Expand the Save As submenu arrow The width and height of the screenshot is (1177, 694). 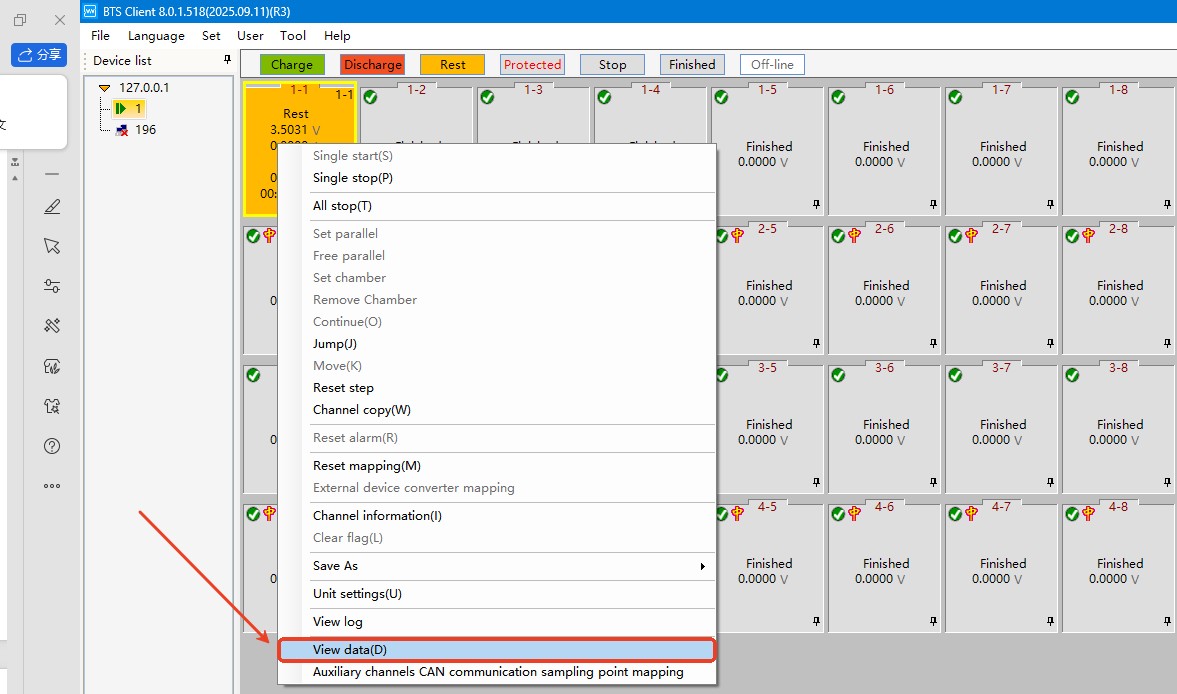tap(703, 566)
